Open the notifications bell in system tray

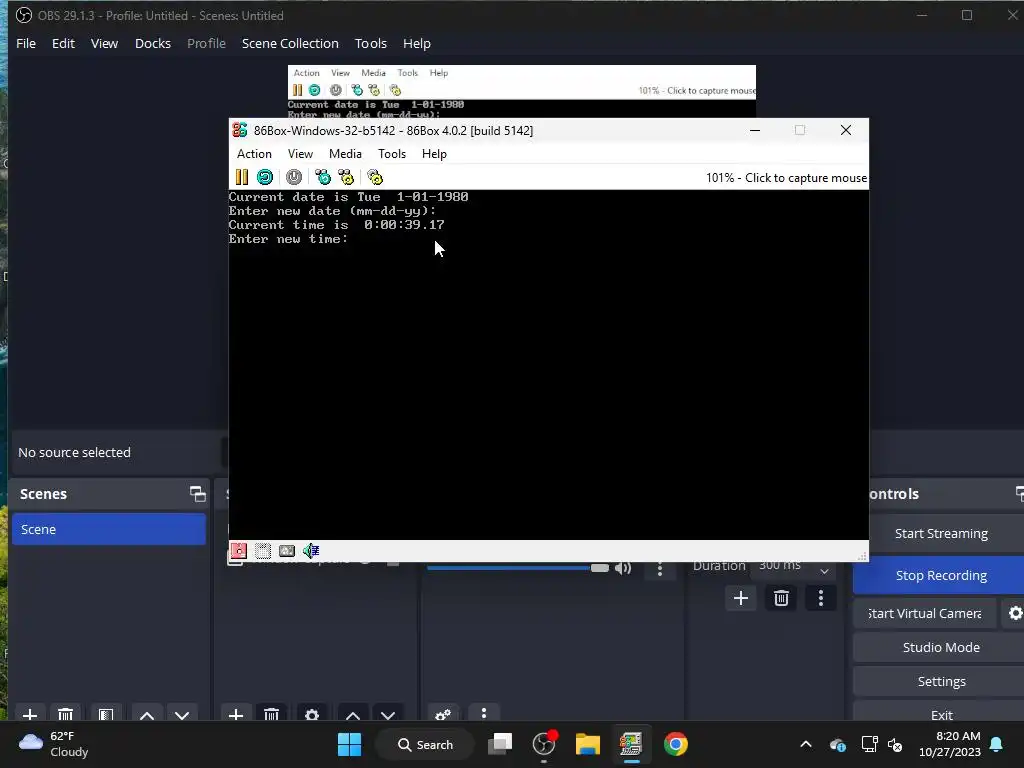tap(997, 744)
